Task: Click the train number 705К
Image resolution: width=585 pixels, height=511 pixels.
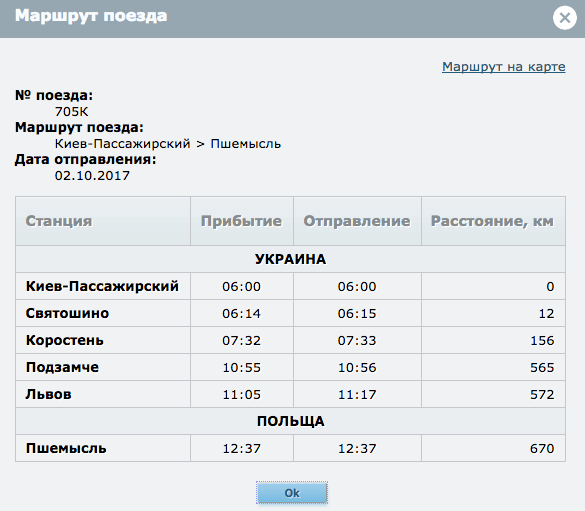Action: [x=71, y=112]
